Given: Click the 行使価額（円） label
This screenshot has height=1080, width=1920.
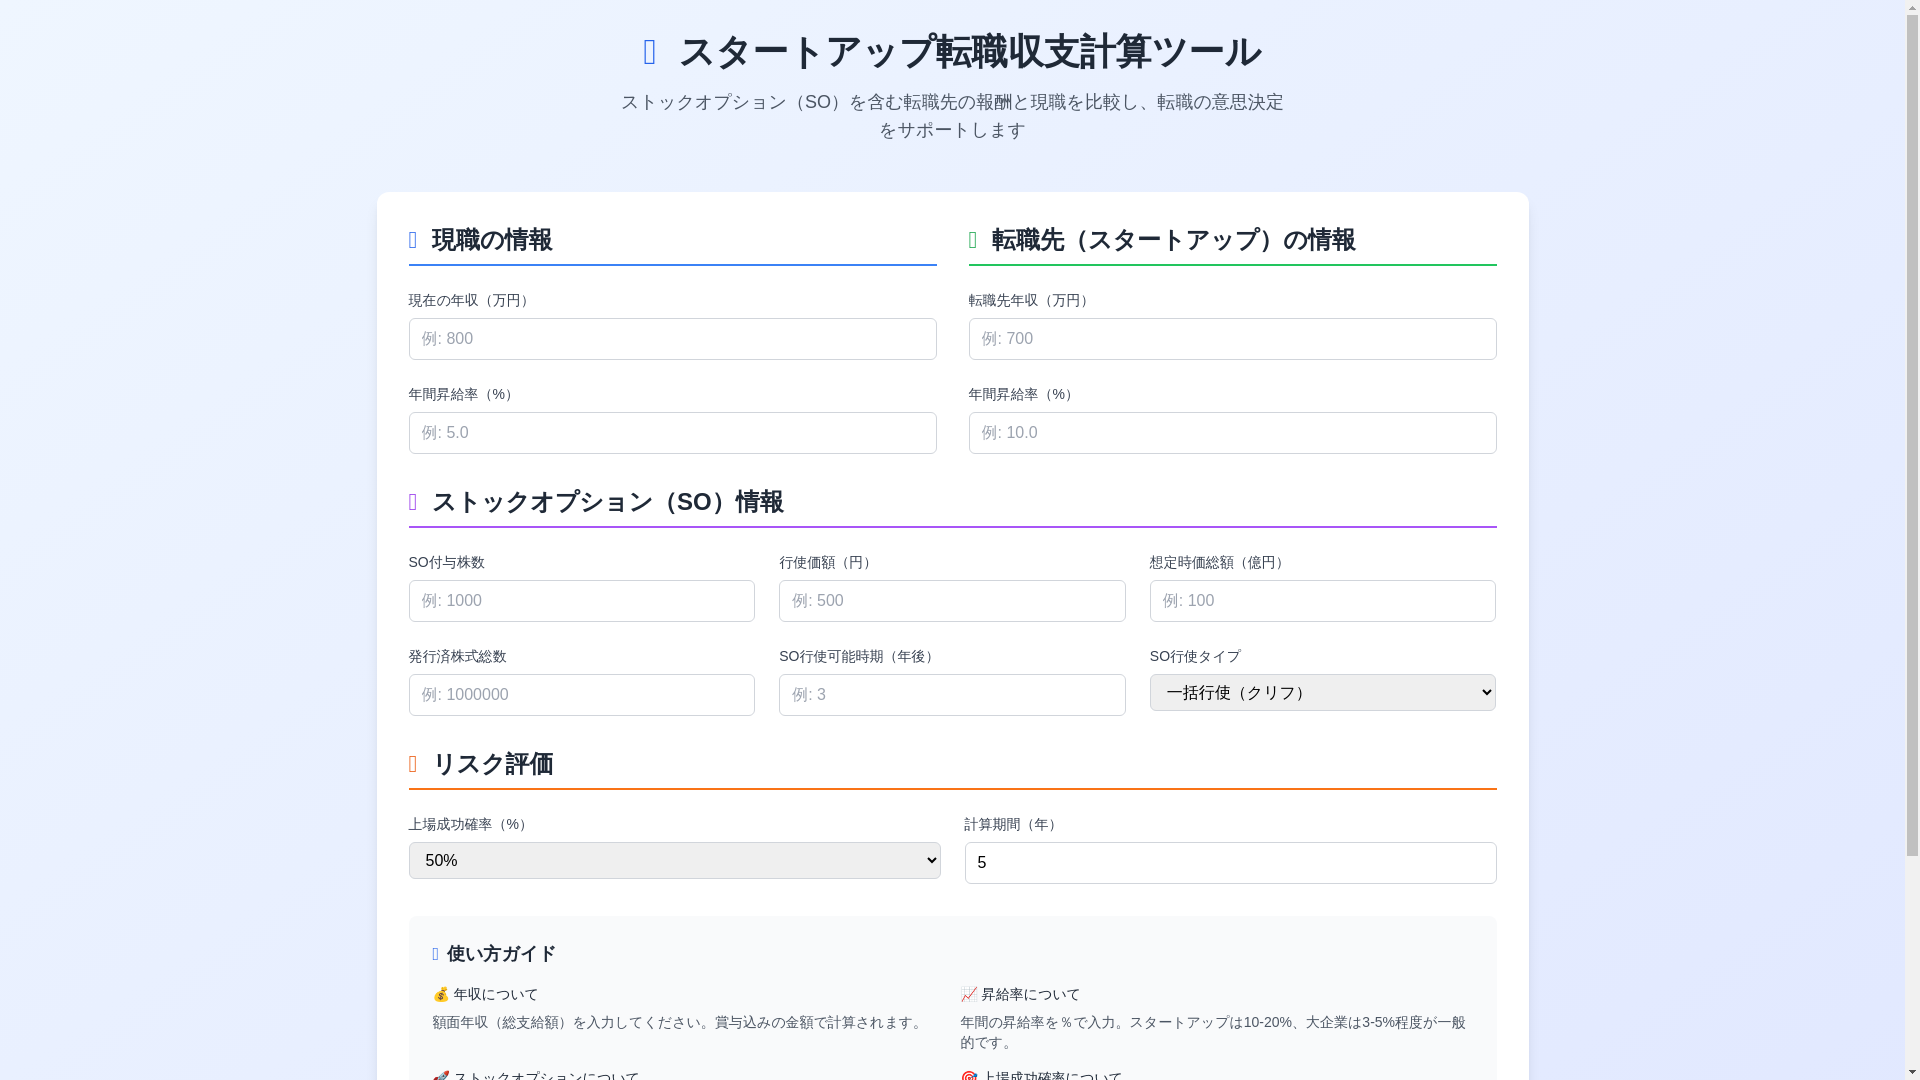Looking at the screenshot, I should (828, 562).
